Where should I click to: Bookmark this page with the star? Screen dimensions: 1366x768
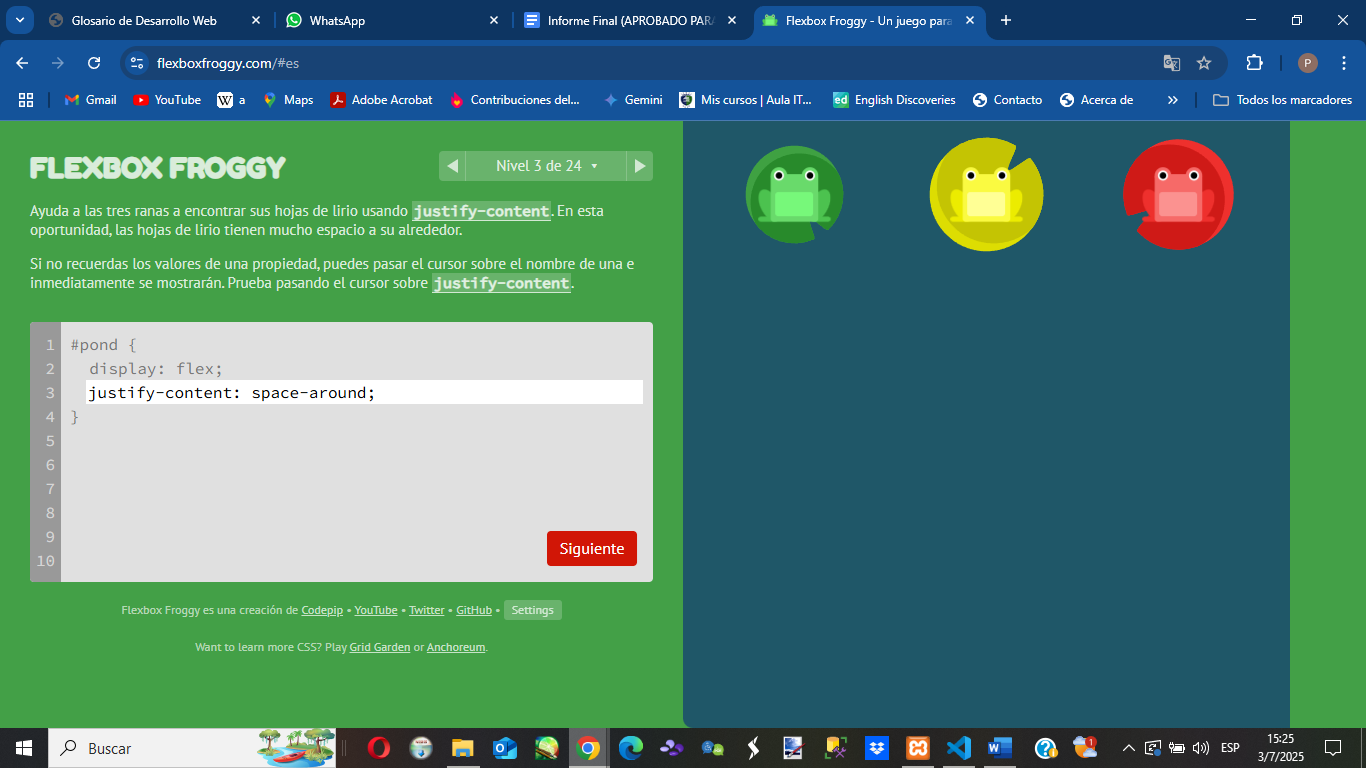[x=1204, y=63]
